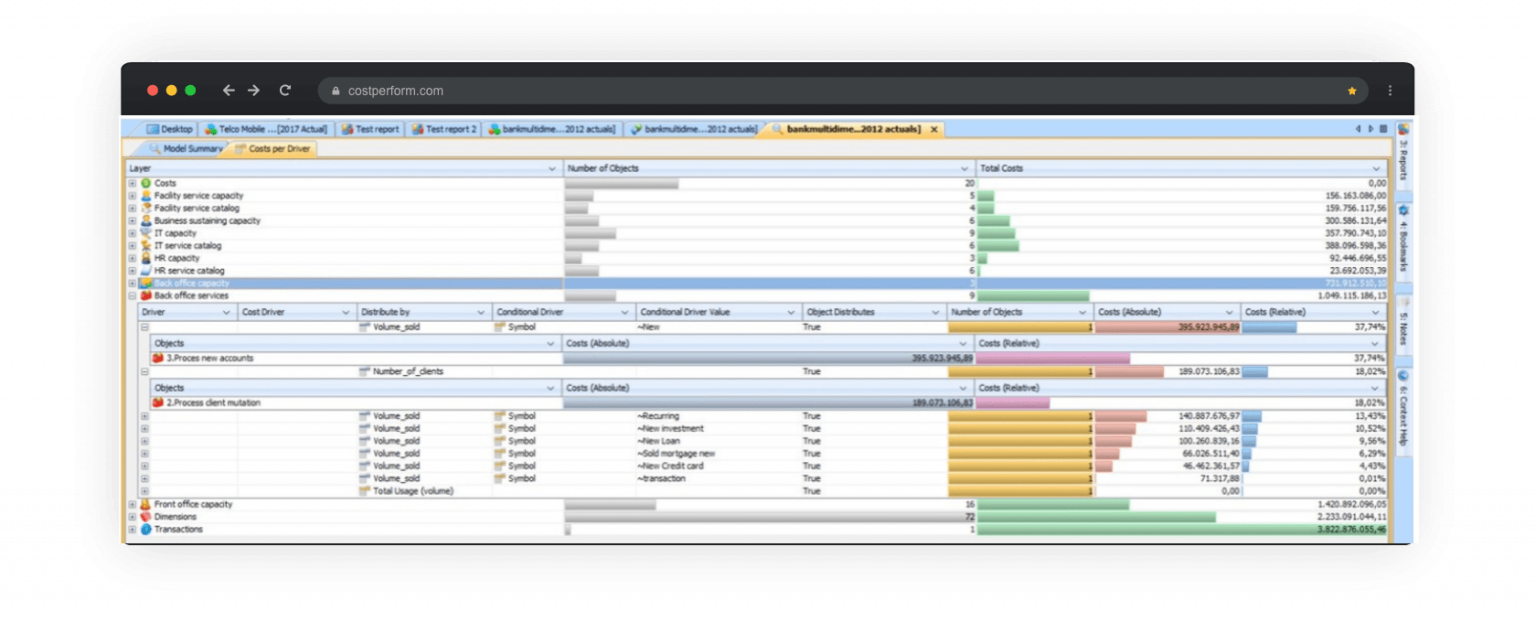The width and height of the screenshot is (1536, 622).
Task: Go back using the browser back arrow
Action: click(x=227, y=90)
